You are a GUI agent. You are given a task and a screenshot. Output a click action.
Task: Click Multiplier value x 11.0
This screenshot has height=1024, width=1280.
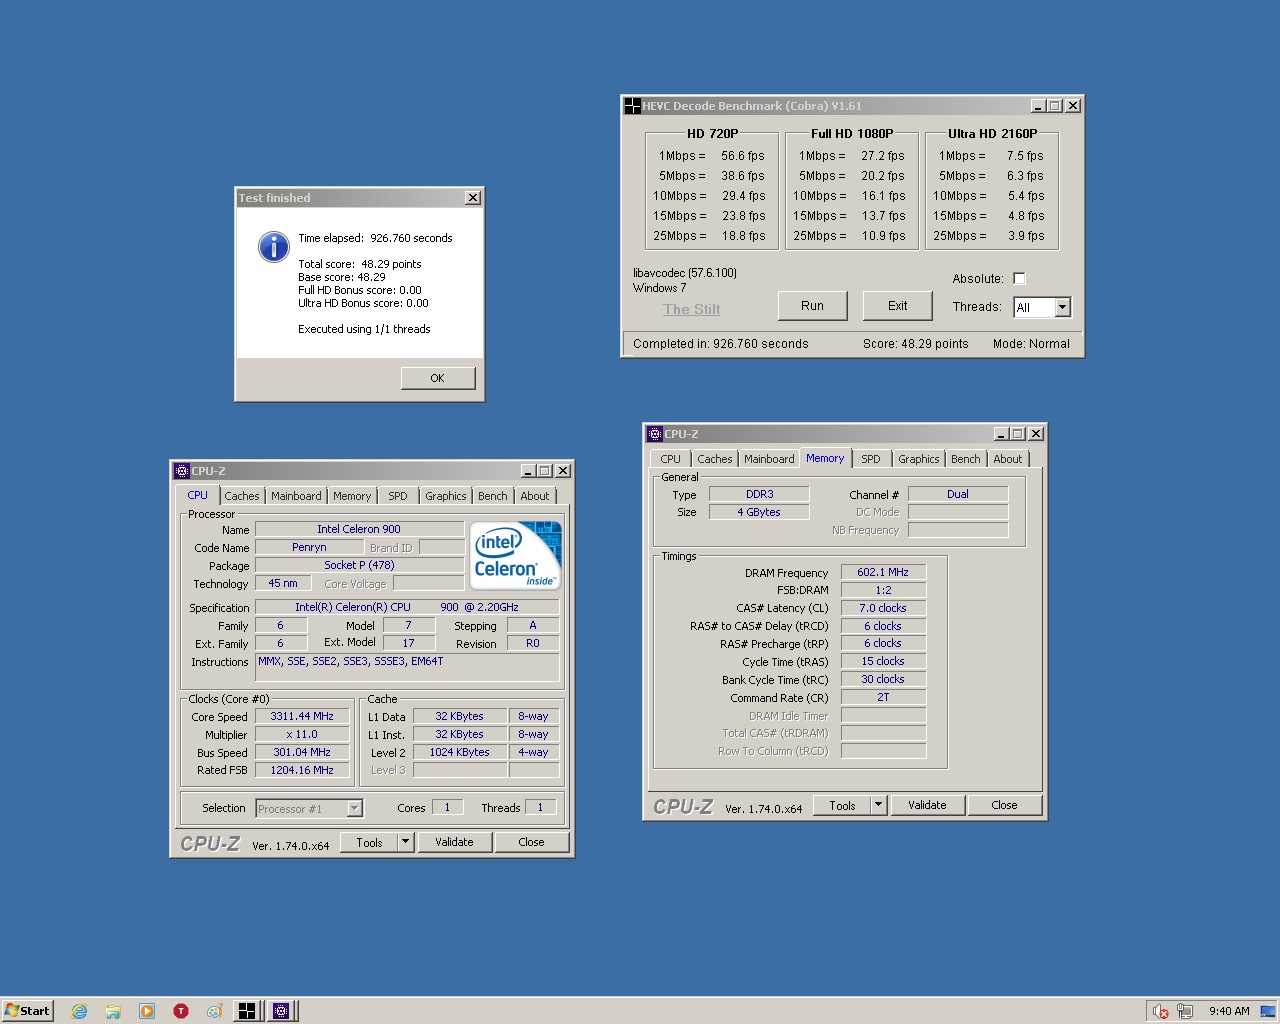click(302, 734)
